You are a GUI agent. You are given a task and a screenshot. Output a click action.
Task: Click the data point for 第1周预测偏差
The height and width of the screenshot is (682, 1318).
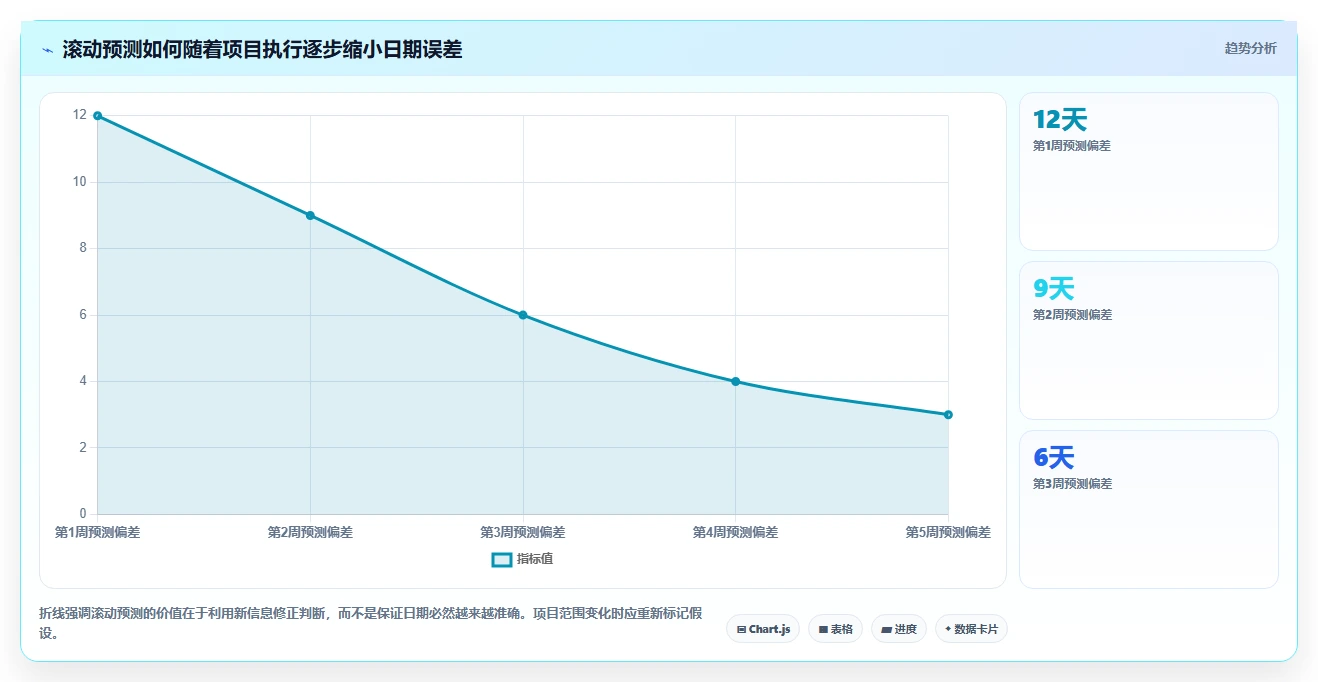[97, 116]
